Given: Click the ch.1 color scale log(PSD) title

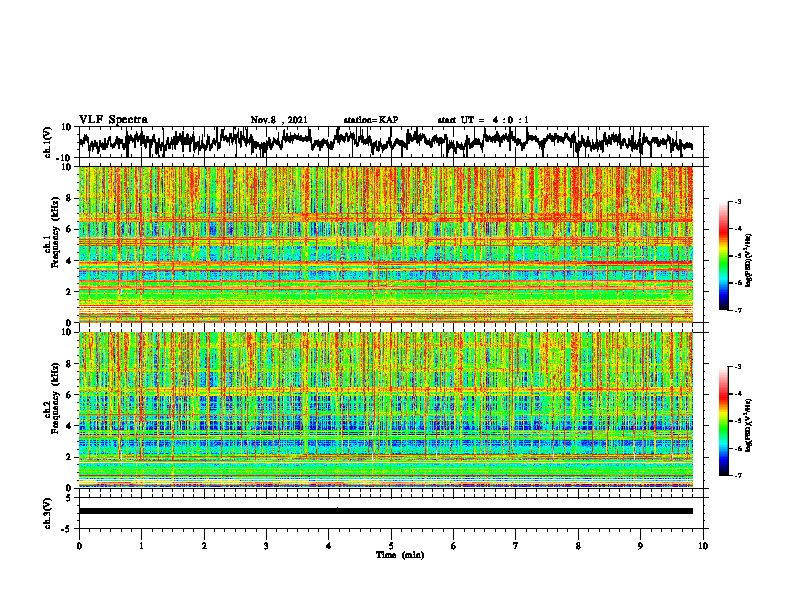Looking at the screenshot, I should pyautogui.click(x=749, y=260).
